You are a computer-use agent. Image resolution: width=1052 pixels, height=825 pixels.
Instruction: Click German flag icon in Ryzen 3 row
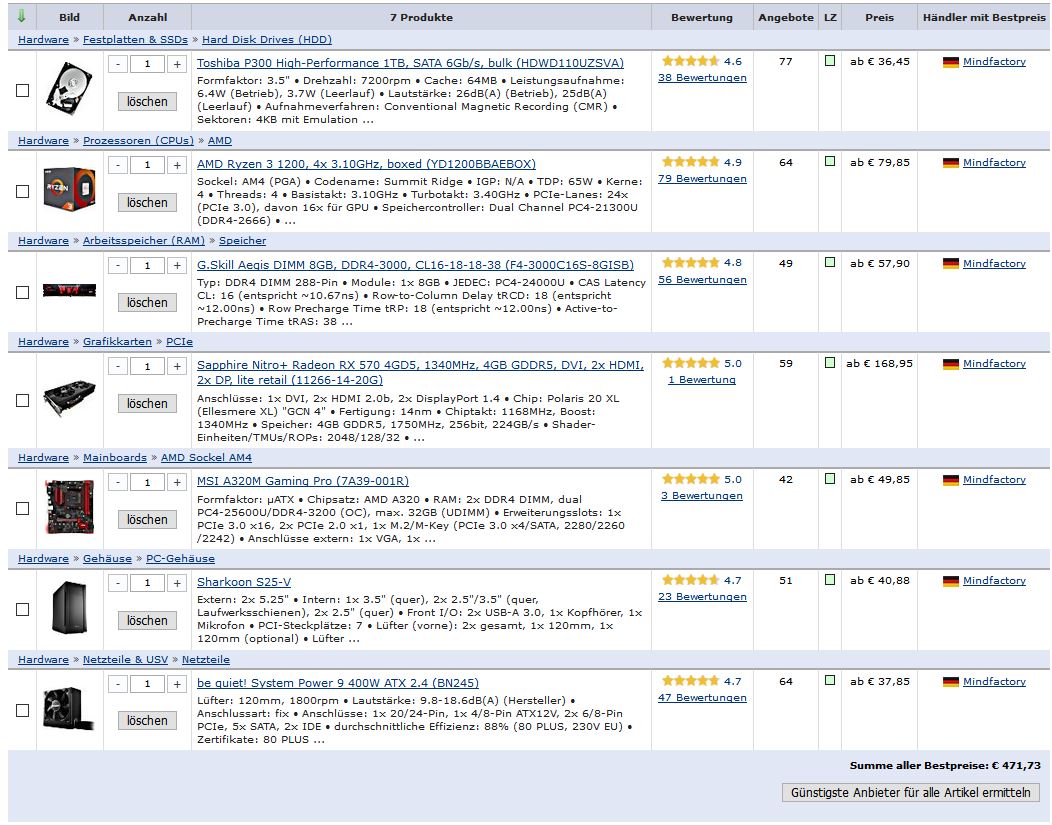click(x=950, y=163)
